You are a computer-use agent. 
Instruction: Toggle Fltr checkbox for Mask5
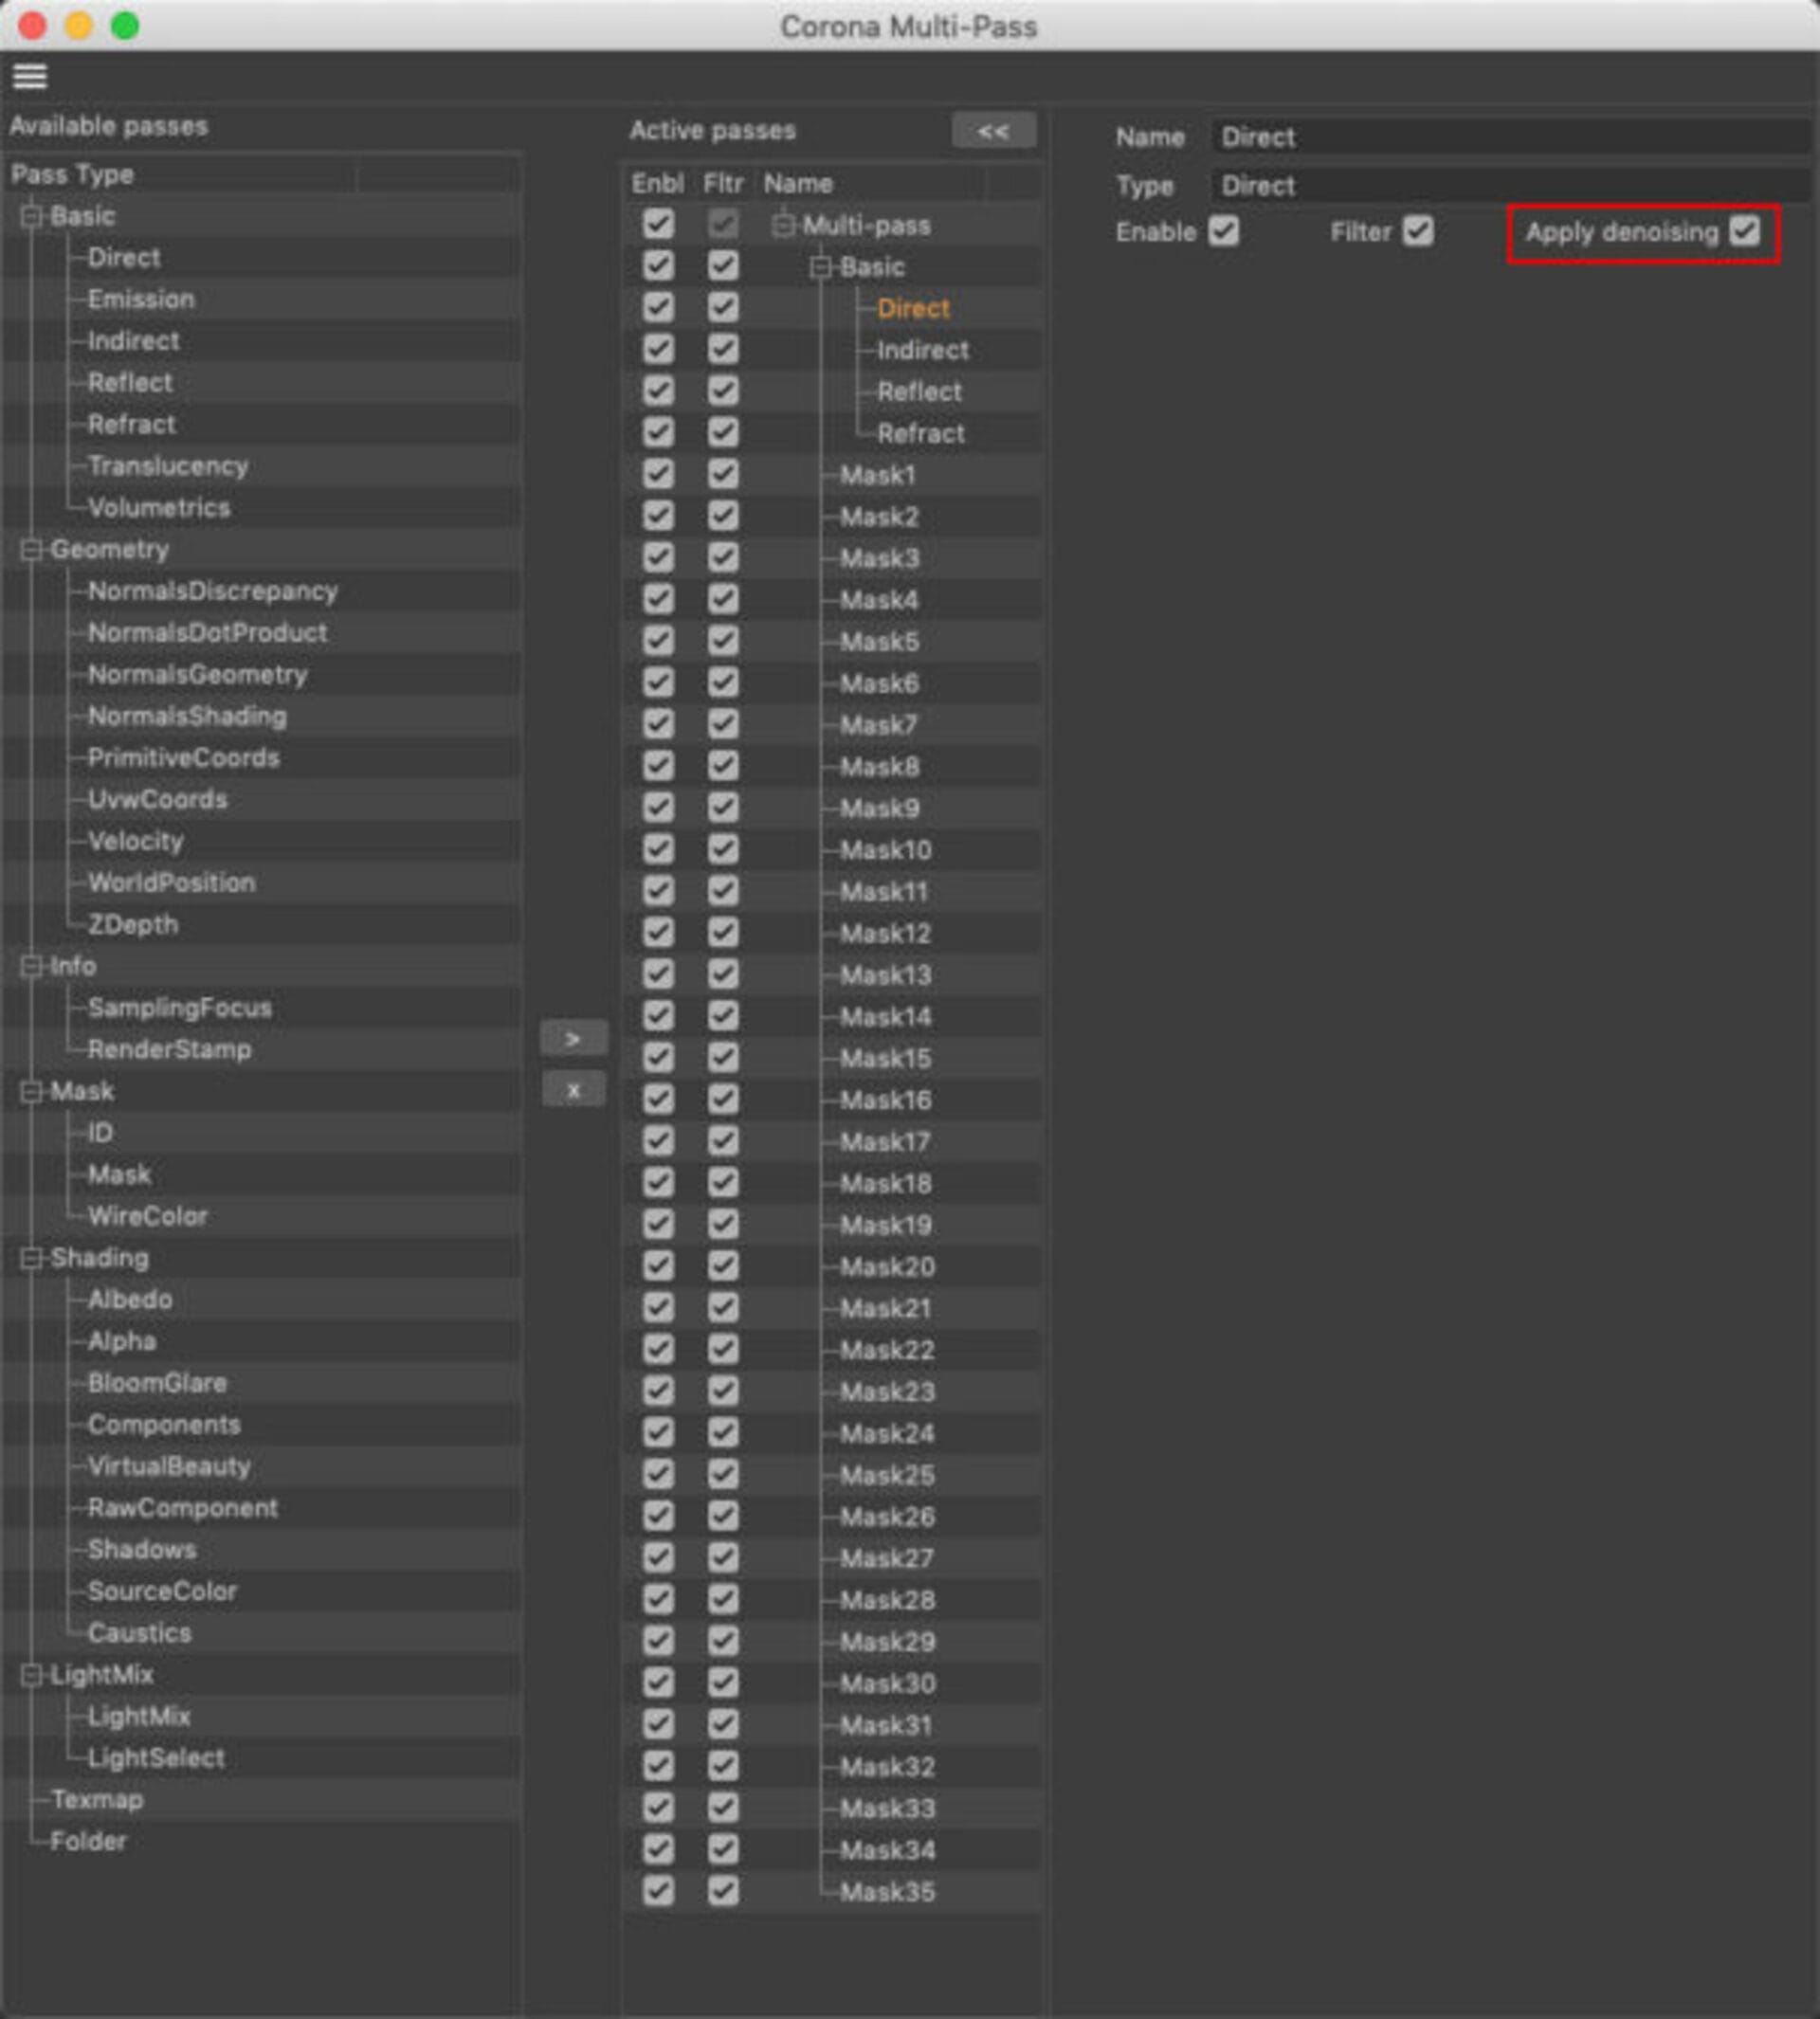coord(723,641)
